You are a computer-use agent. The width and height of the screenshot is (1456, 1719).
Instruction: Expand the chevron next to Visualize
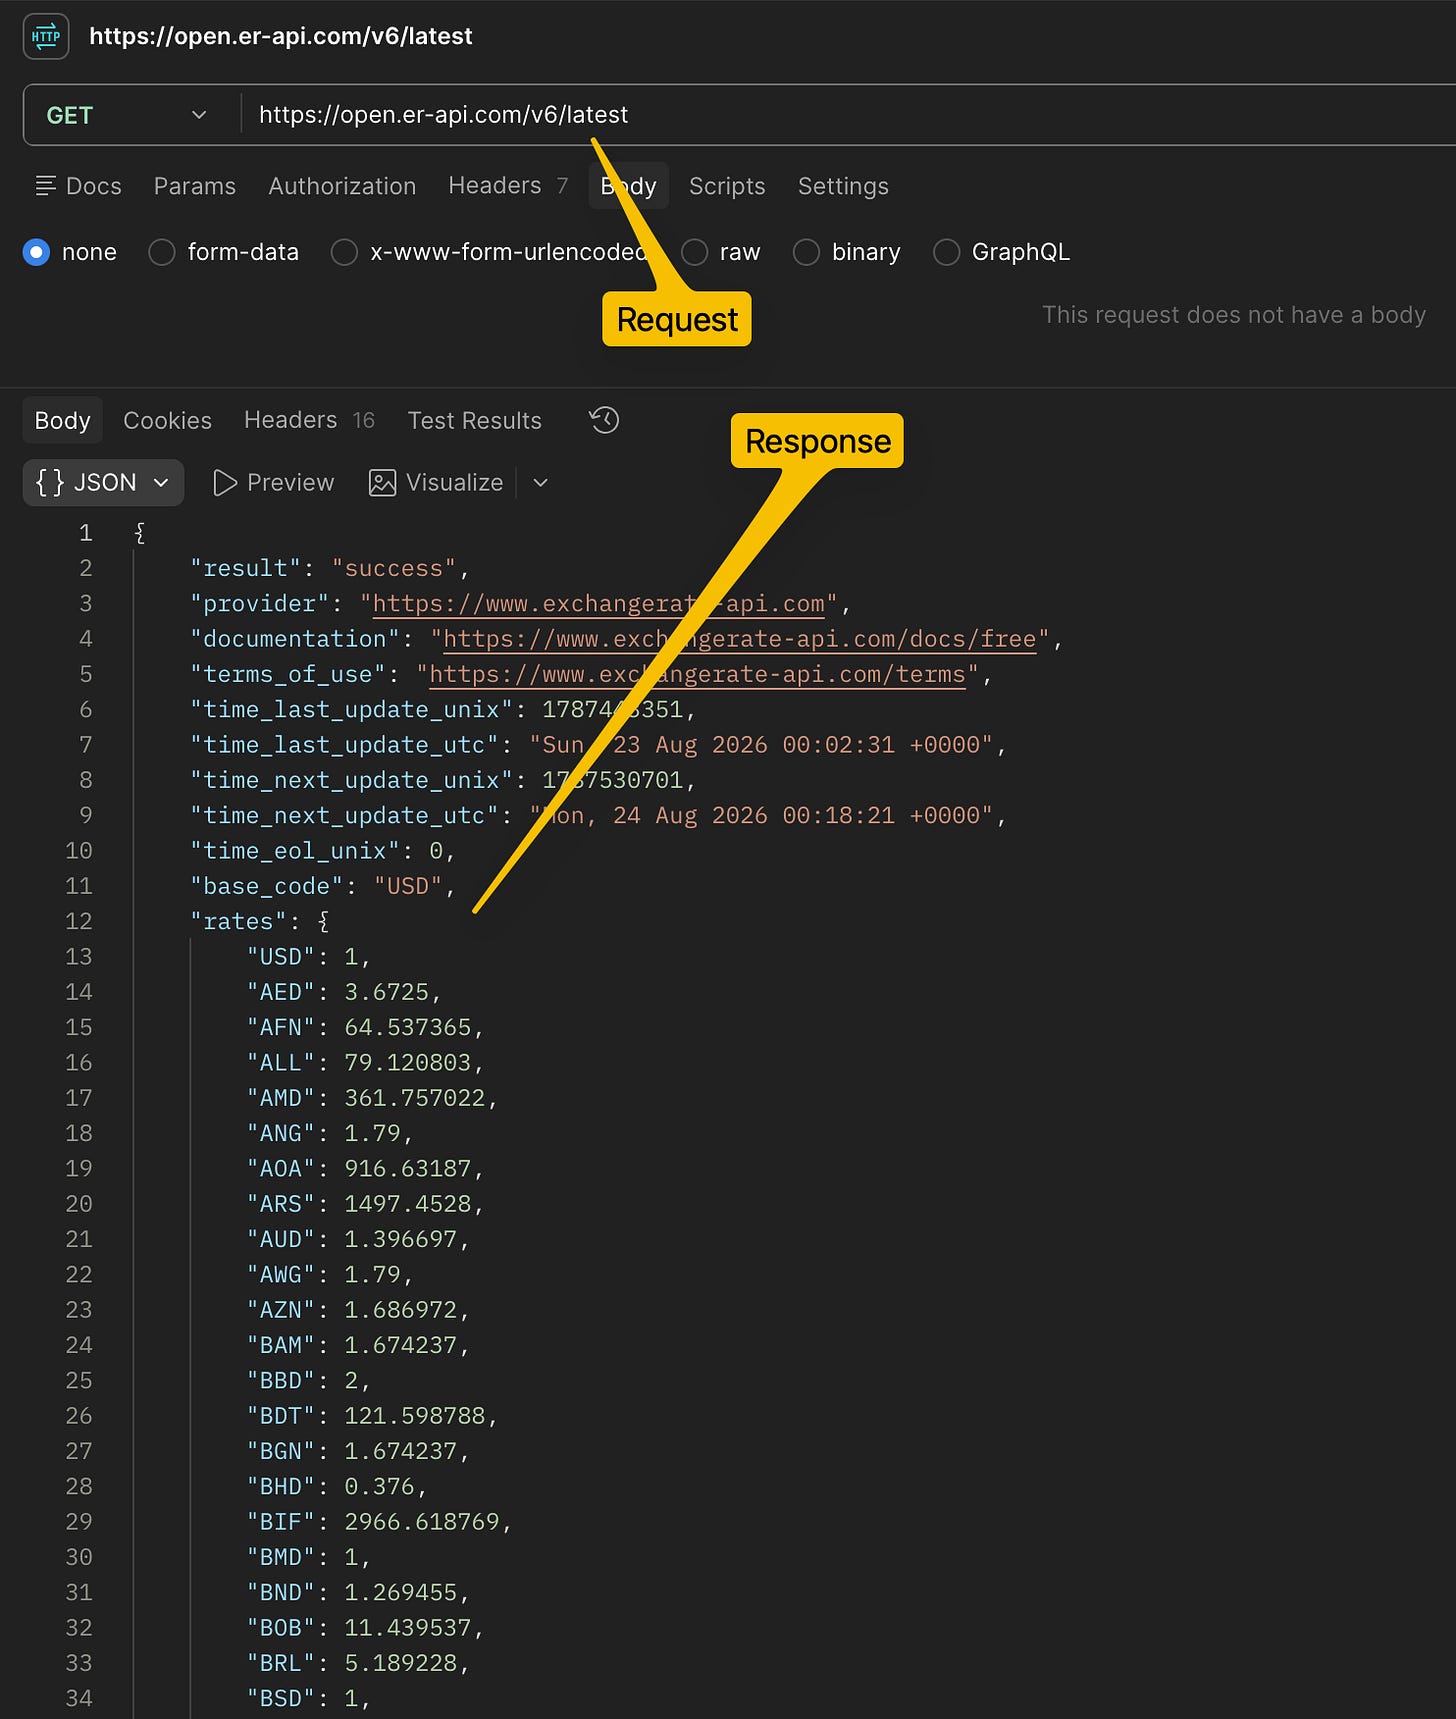[x=541, y=483]
